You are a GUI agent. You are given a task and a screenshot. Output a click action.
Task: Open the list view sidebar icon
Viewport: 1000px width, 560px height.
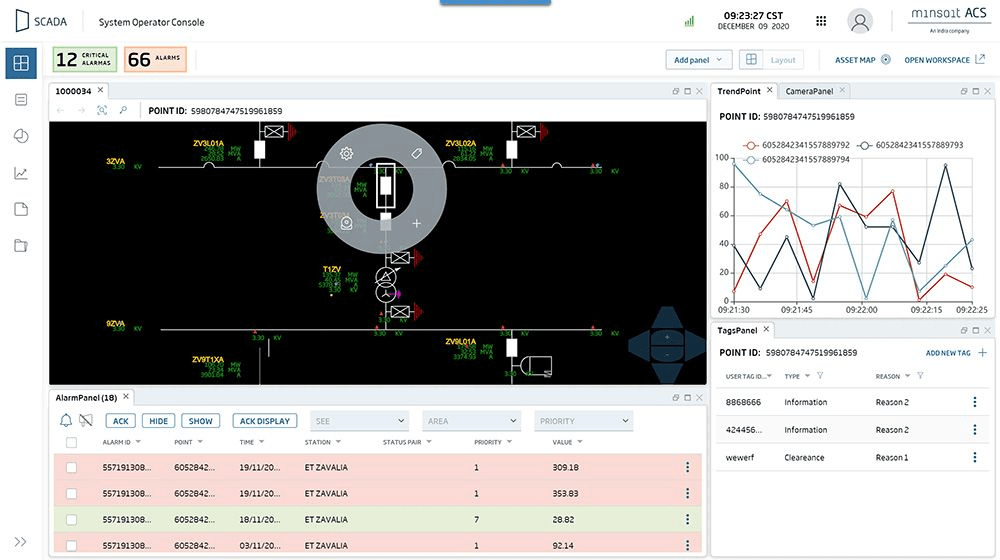(x=21, y=99)
